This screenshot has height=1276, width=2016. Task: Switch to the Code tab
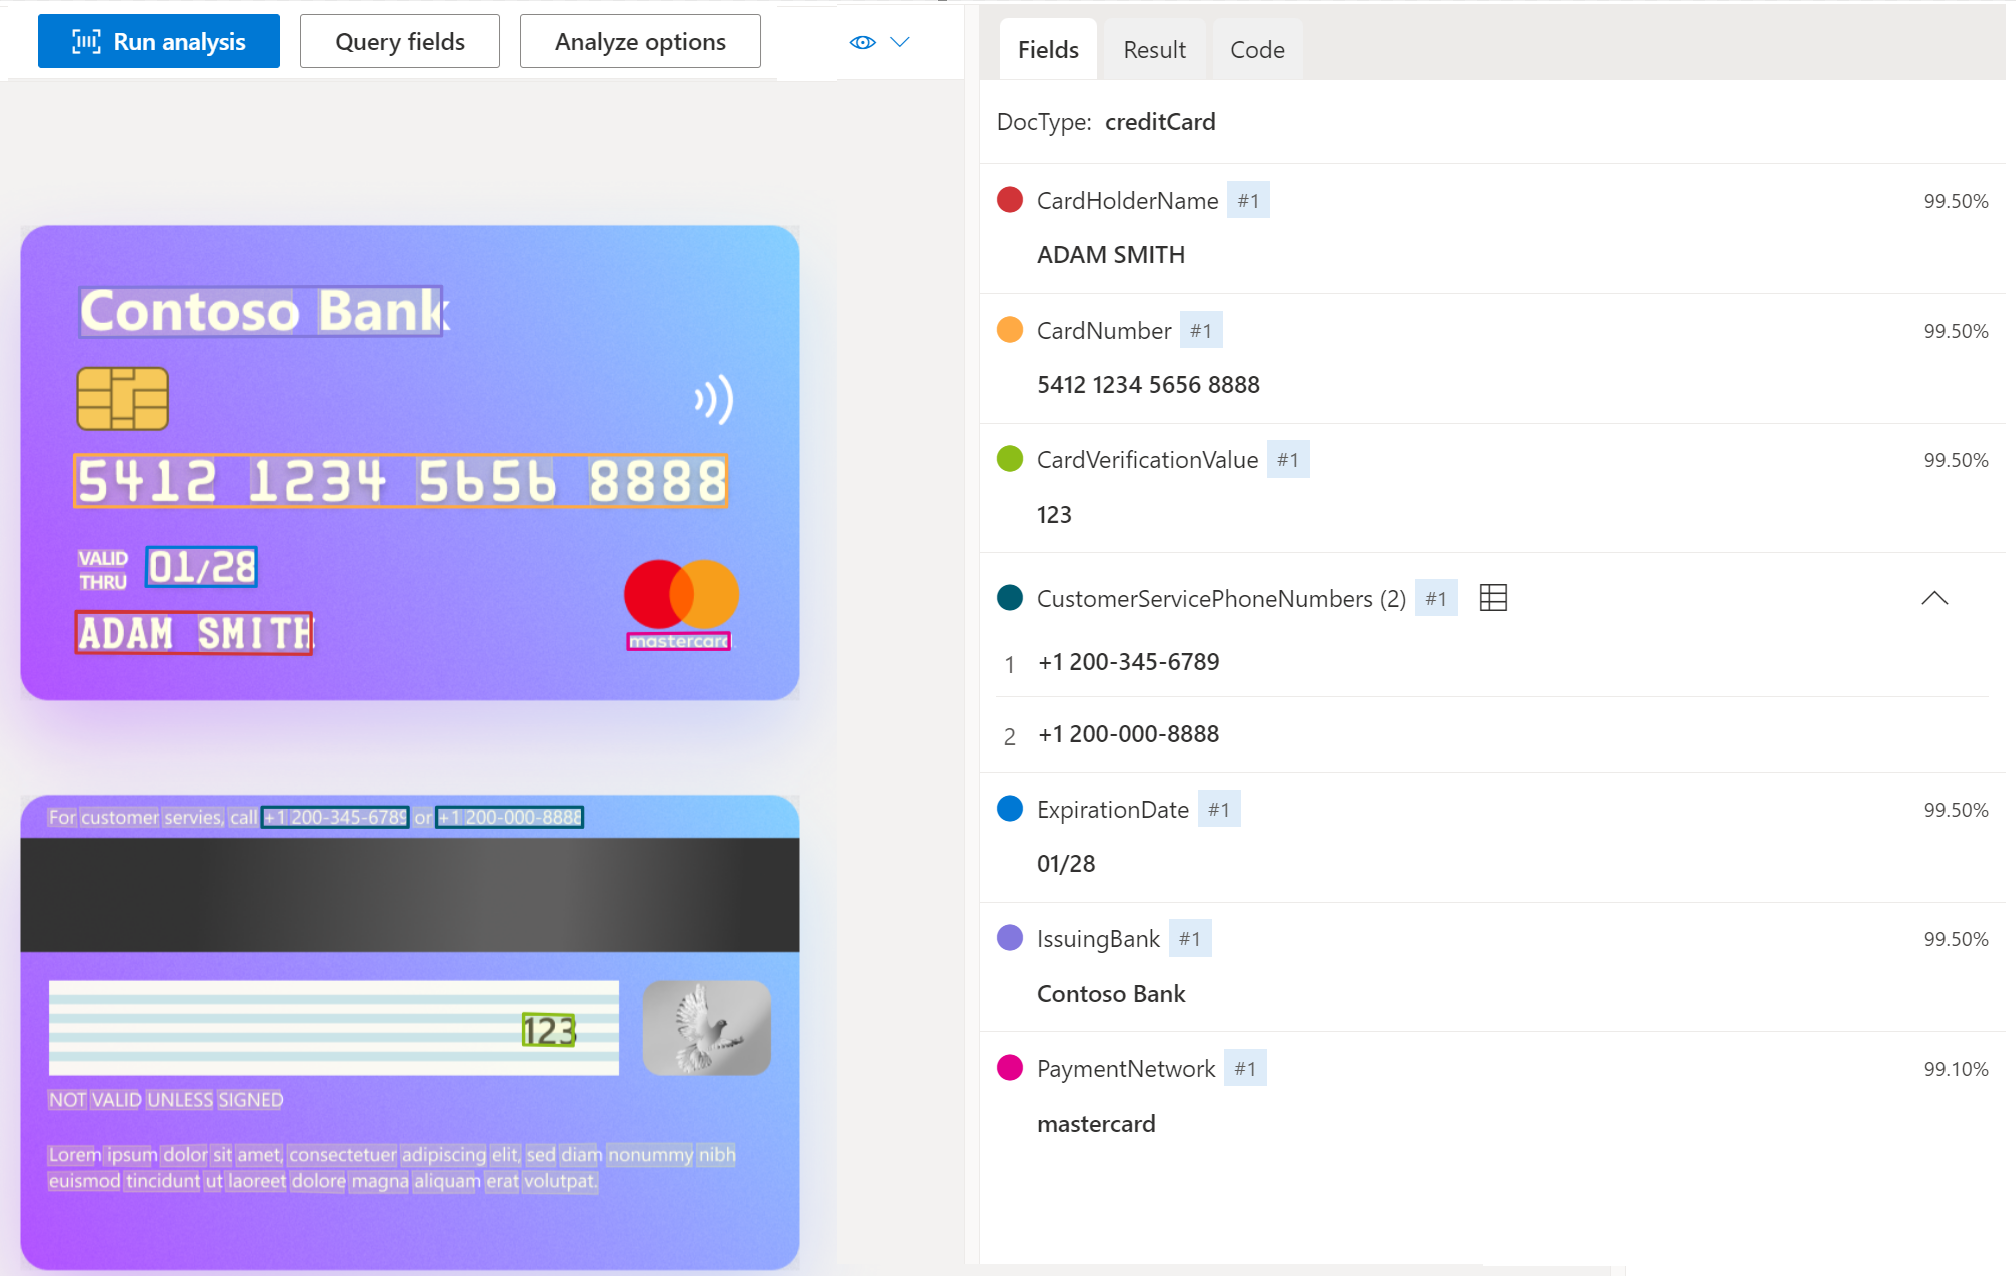(1258, 49)
